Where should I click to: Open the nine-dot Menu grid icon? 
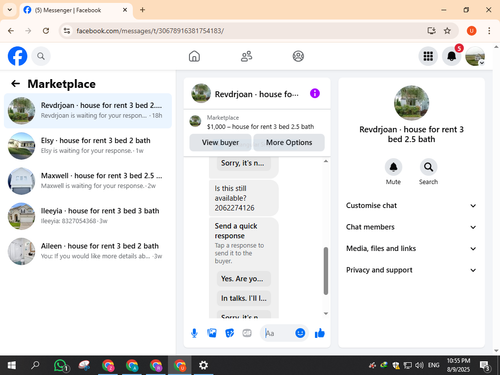(x=428, y=56)
